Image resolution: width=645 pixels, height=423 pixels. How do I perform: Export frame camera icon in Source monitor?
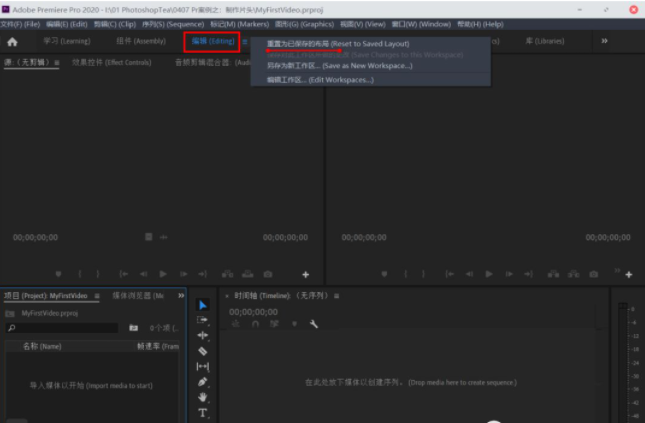click(268, 274)
